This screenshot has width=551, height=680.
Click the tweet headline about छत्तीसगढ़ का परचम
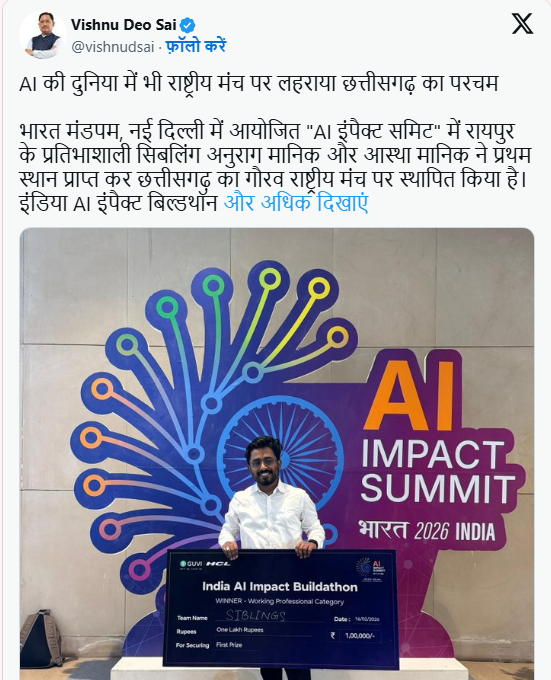pyautogui.click(x=258, y=83)
